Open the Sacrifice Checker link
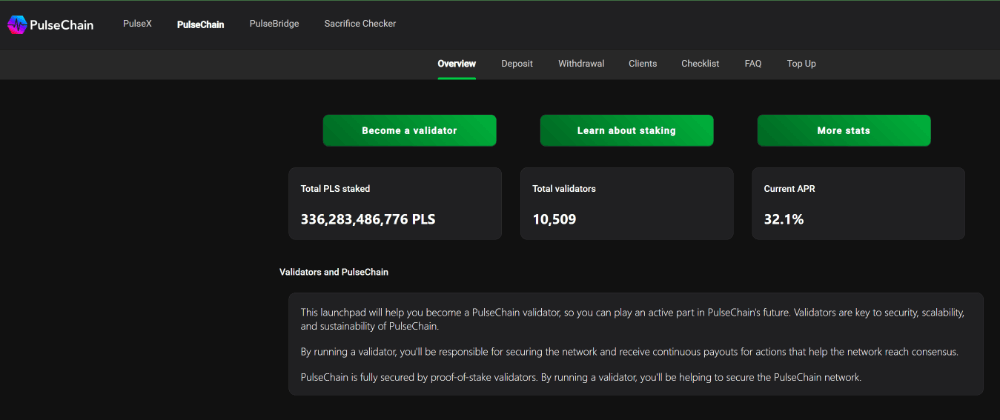The image size is (1000, 420). [x=360, y=24]
